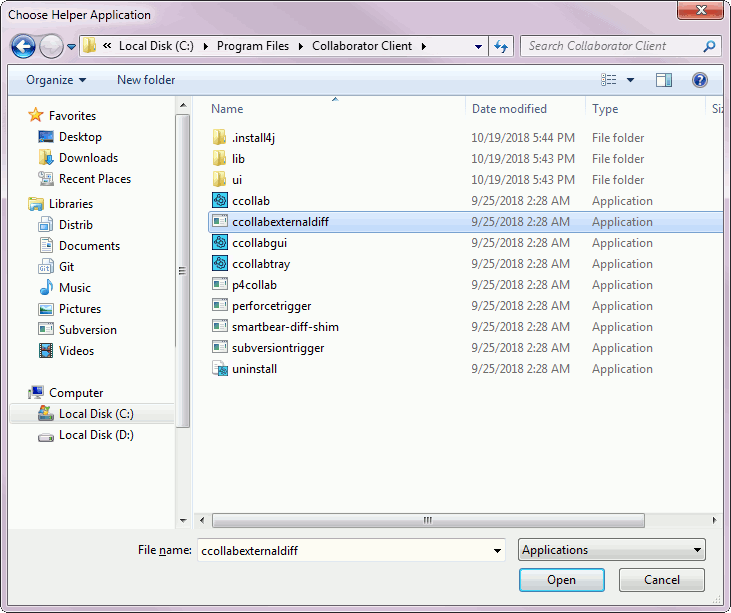731x613 pixels.
Task: Expand arrow after Program Files breadcrumb
Action: tap(301, 46)
